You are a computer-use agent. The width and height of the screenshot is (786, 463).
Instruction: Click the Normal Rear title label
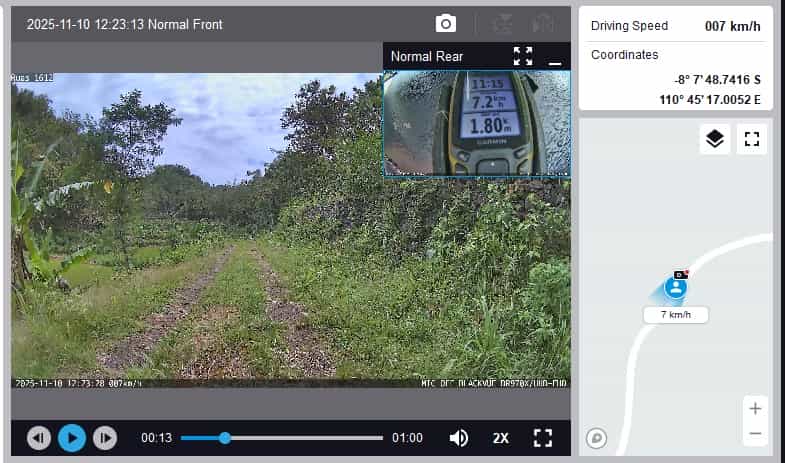coord(427,56)
